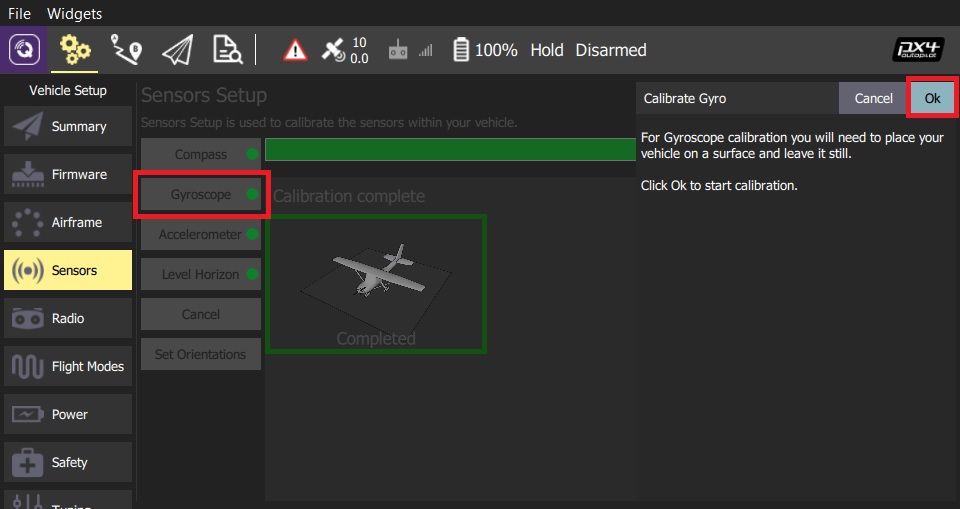This screenshot has width=960, height=509.
Task: Open the Plan view waypoint icon
Action: pos(126,49)
